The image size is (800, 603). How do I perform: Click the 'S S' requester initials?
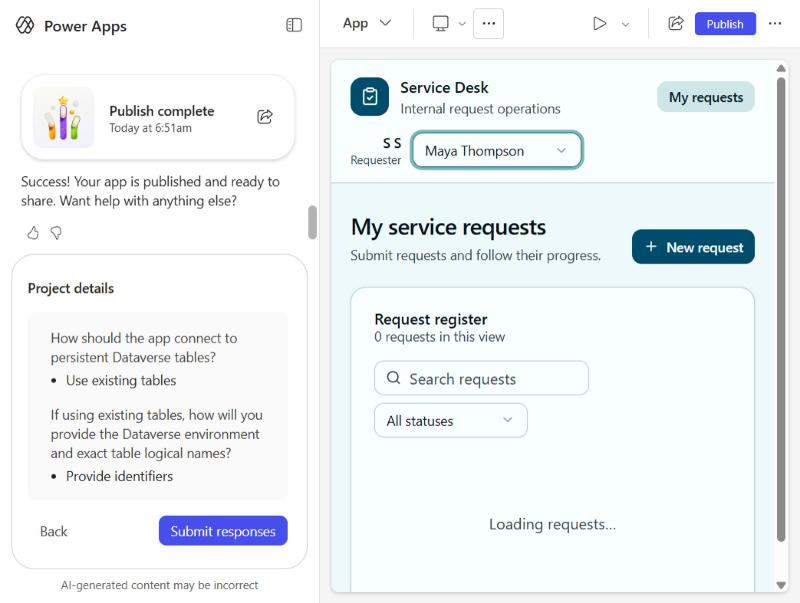pos(392,143)
